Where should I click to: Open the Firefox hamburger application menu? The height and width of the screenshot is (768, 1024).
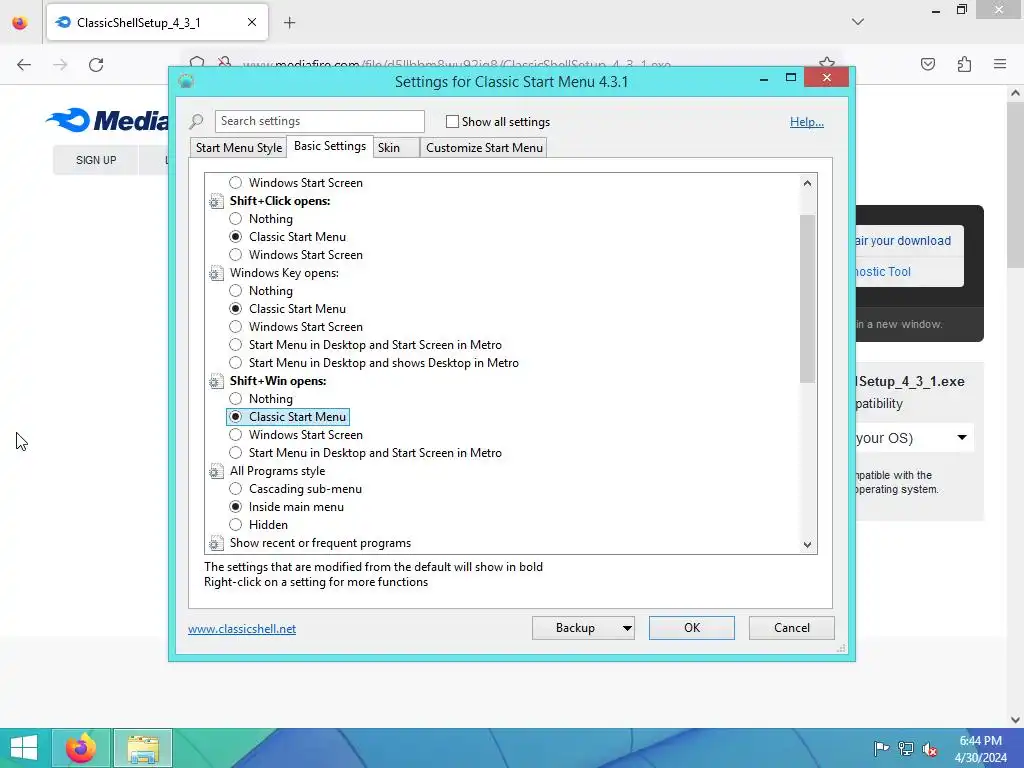pos(1000,64)
